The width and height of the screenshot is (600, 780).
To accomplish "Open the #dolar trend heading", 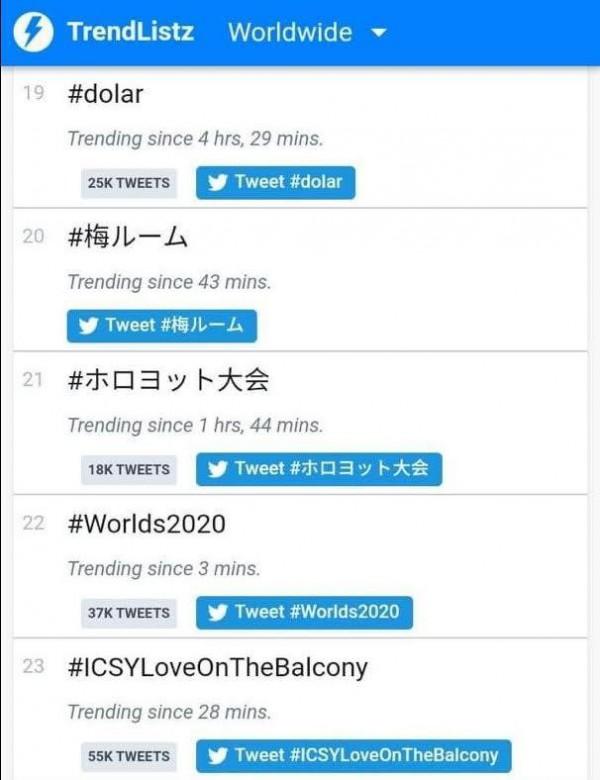I will (x=106, y=95).
